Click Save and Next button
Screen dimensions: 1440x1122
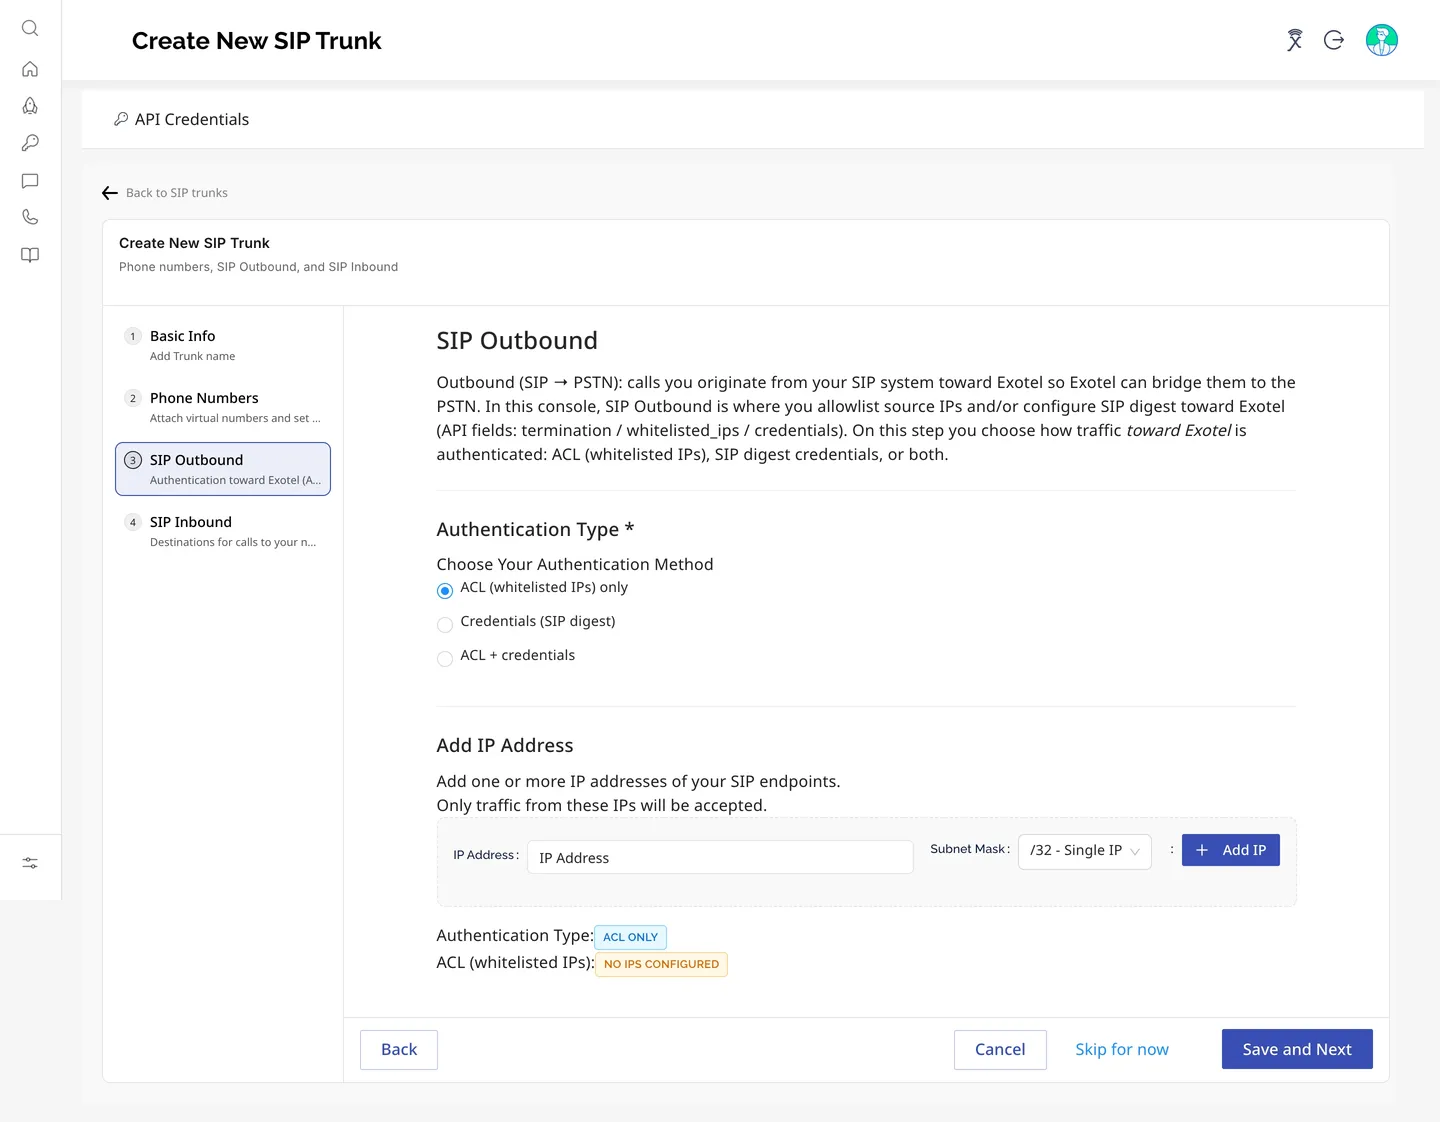[x=1297, y=1049]
